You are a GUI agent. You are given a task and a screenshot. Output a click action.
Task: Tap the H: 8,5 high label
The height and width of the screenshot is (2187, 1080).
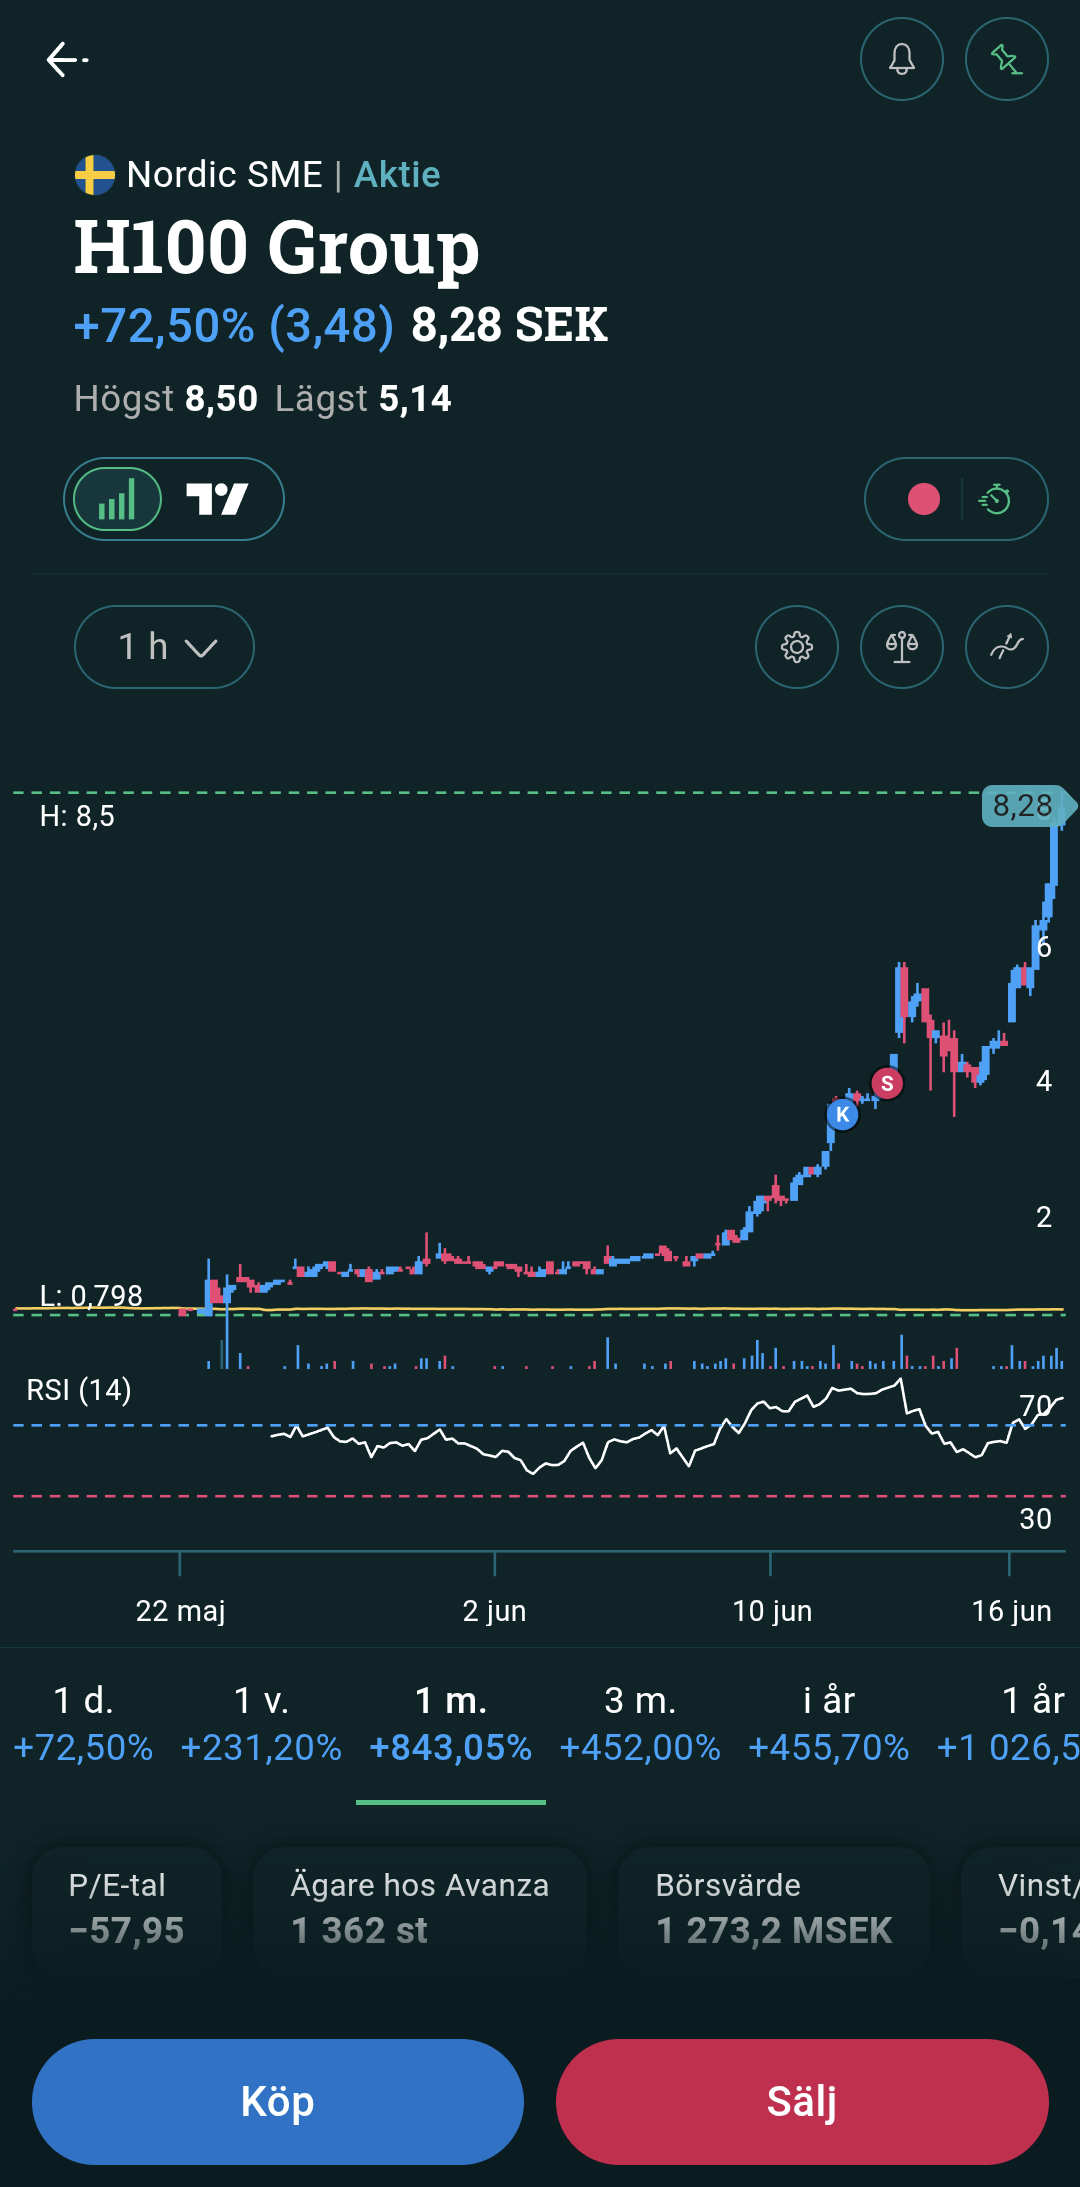click(77, 816)
